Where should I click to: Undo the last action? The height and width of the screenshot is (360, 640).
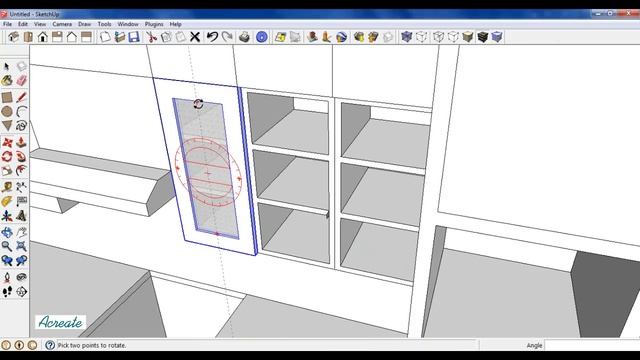coord(212,37)
